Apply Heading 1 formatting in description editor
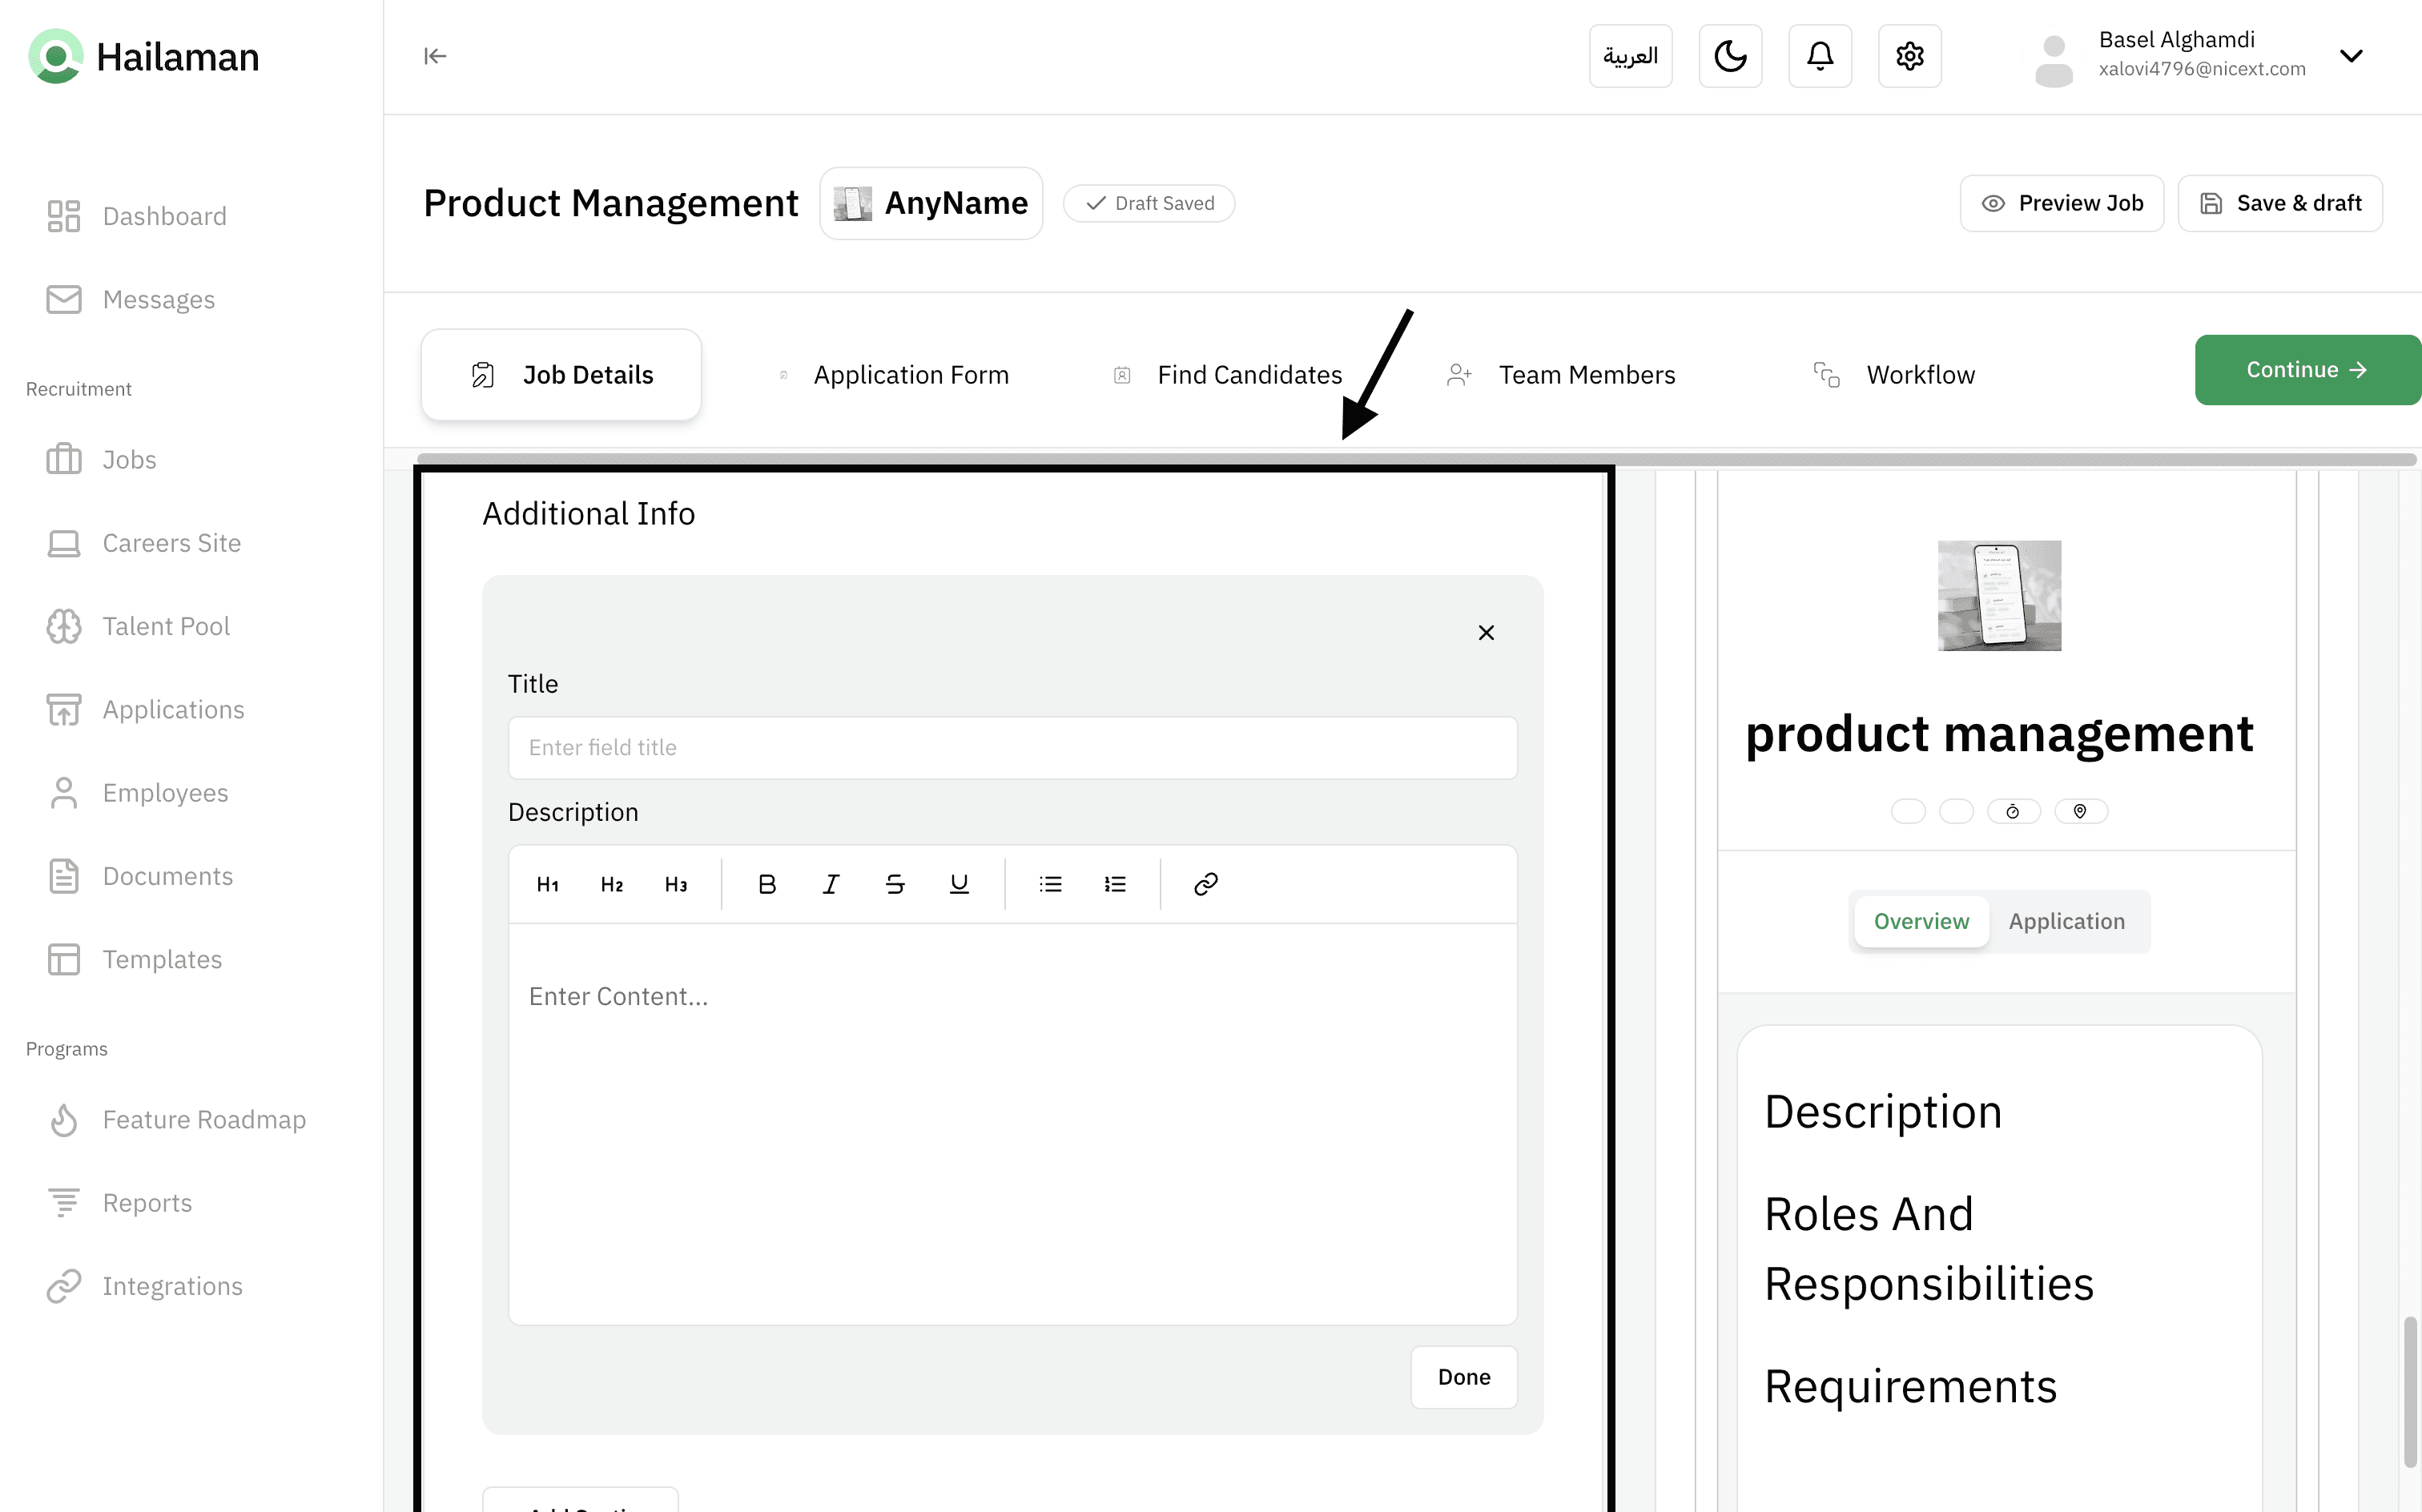The height and width of the screenshot is (1512, 2422). point(547,884)
